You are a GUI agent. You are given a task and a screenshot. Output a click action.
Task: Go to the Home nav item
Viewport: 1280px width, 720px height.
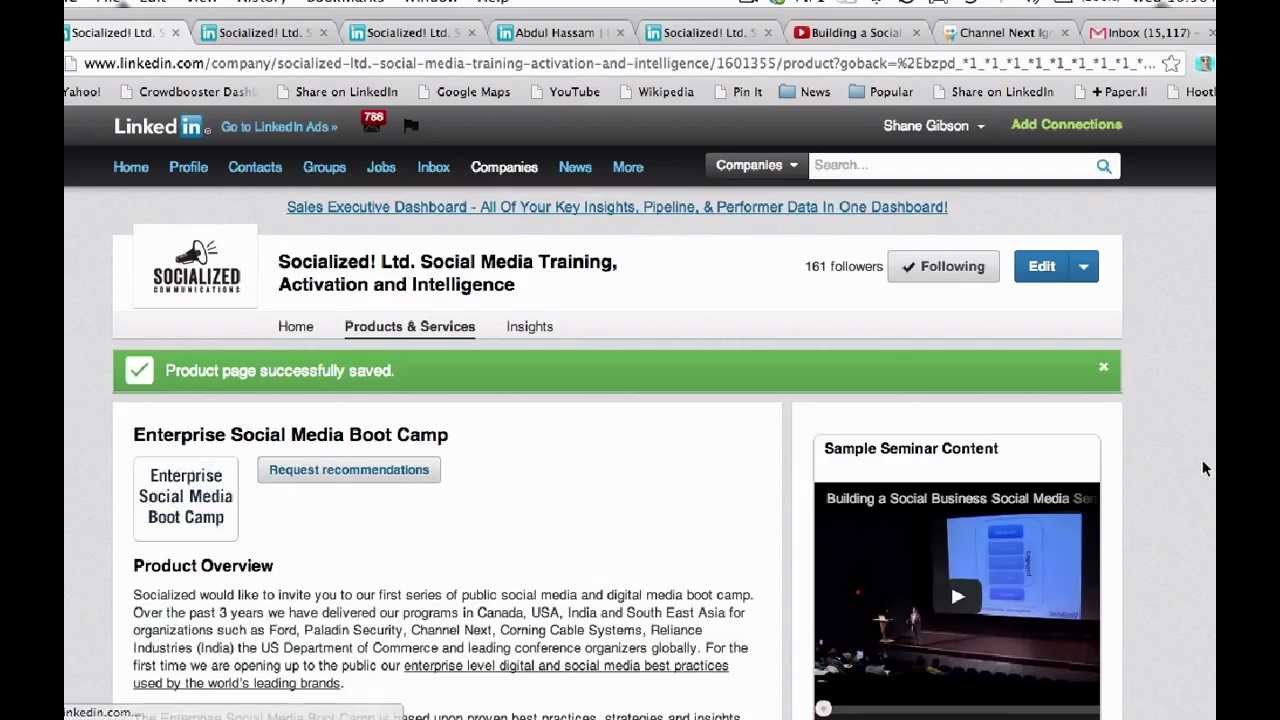pos(131,167)
